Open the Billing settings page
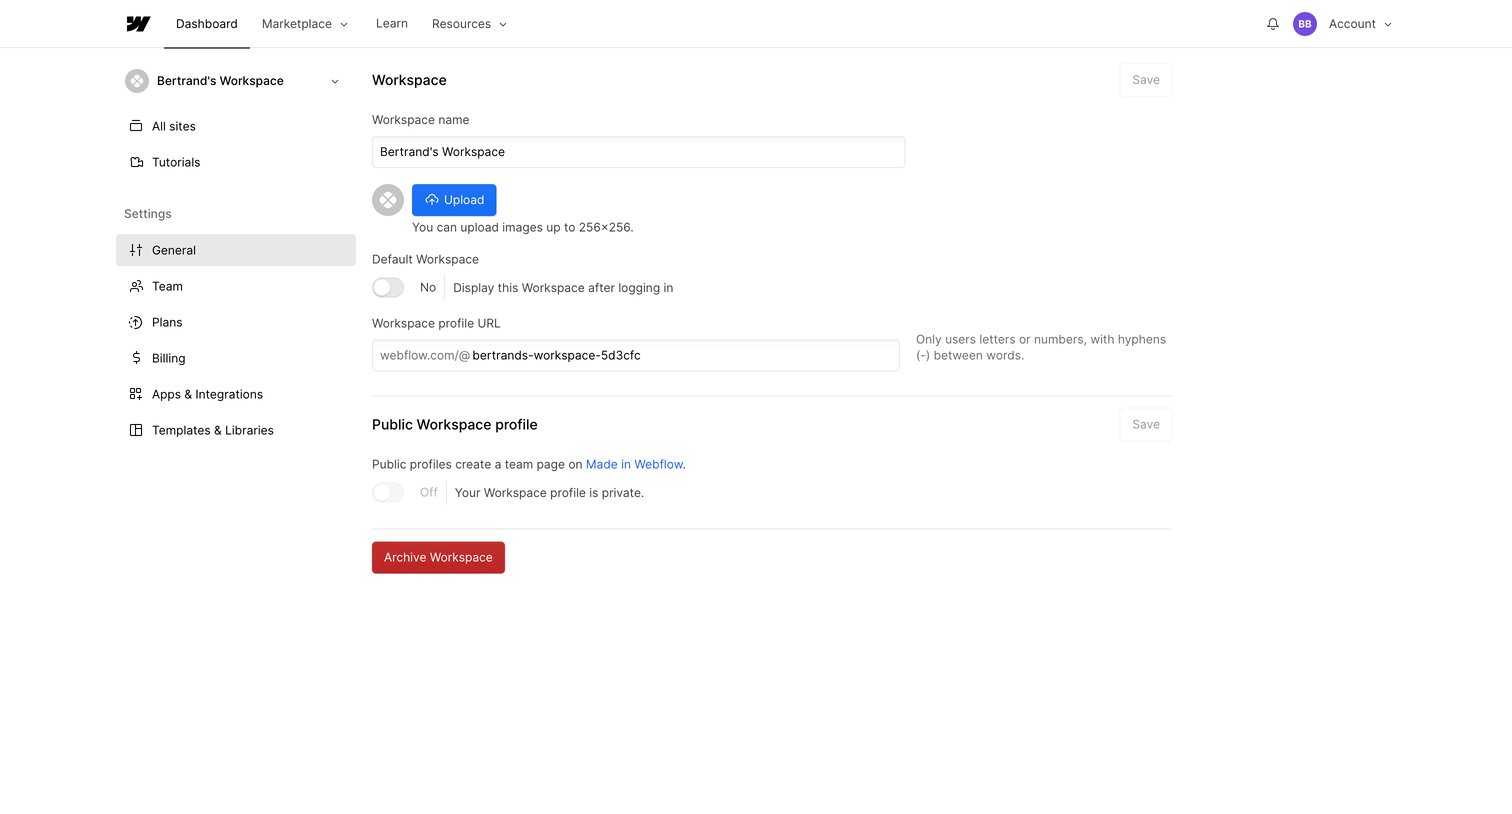1512x814 pixels. coord(236,358)
